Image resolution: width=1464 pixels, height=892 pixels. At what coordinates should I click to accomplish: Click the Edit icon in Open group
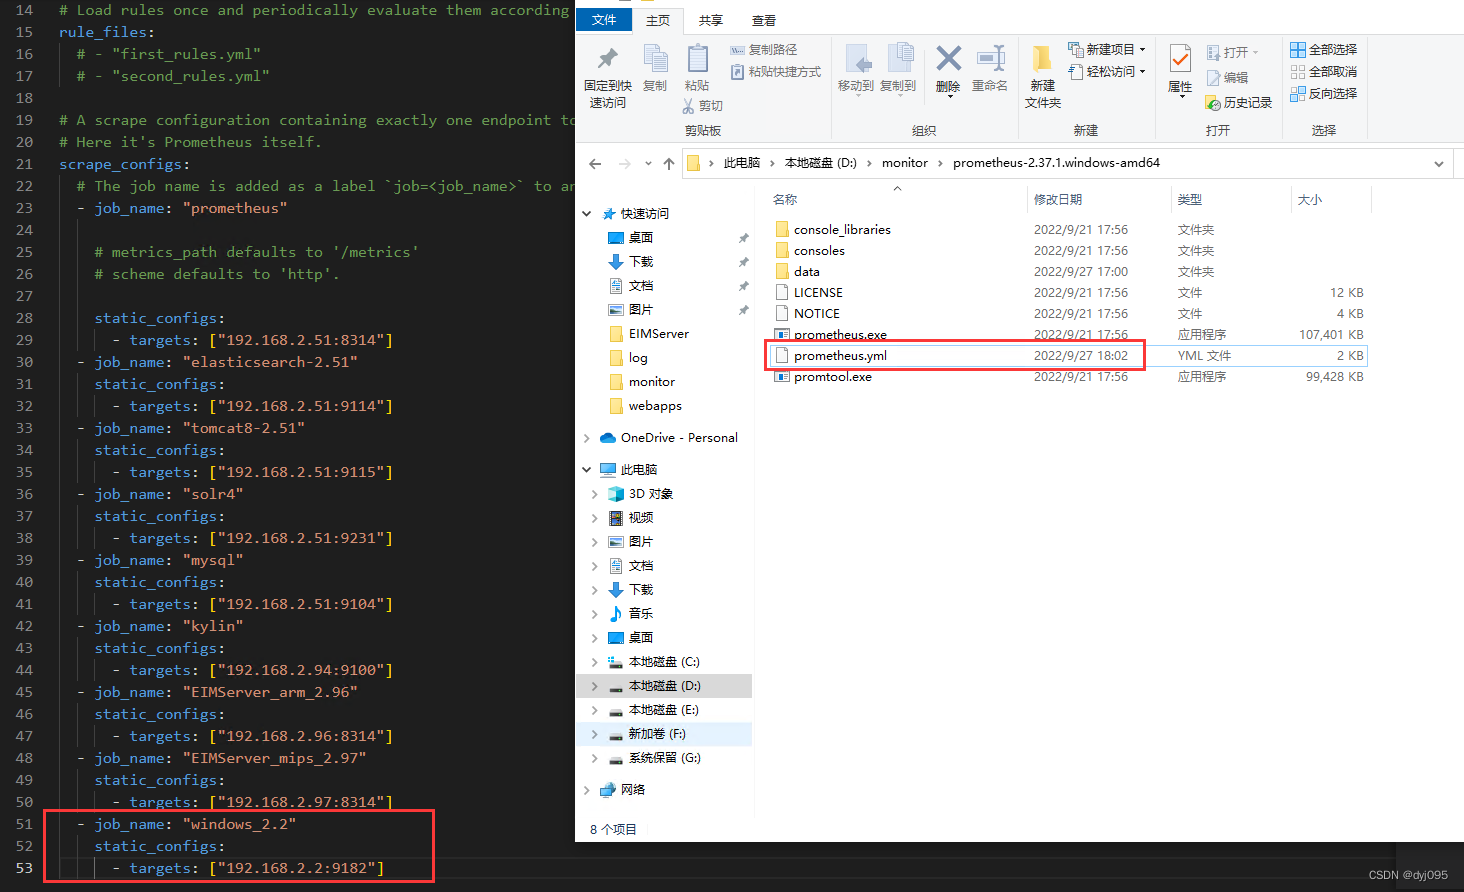pyautogui.click(x=1213, y=78)
